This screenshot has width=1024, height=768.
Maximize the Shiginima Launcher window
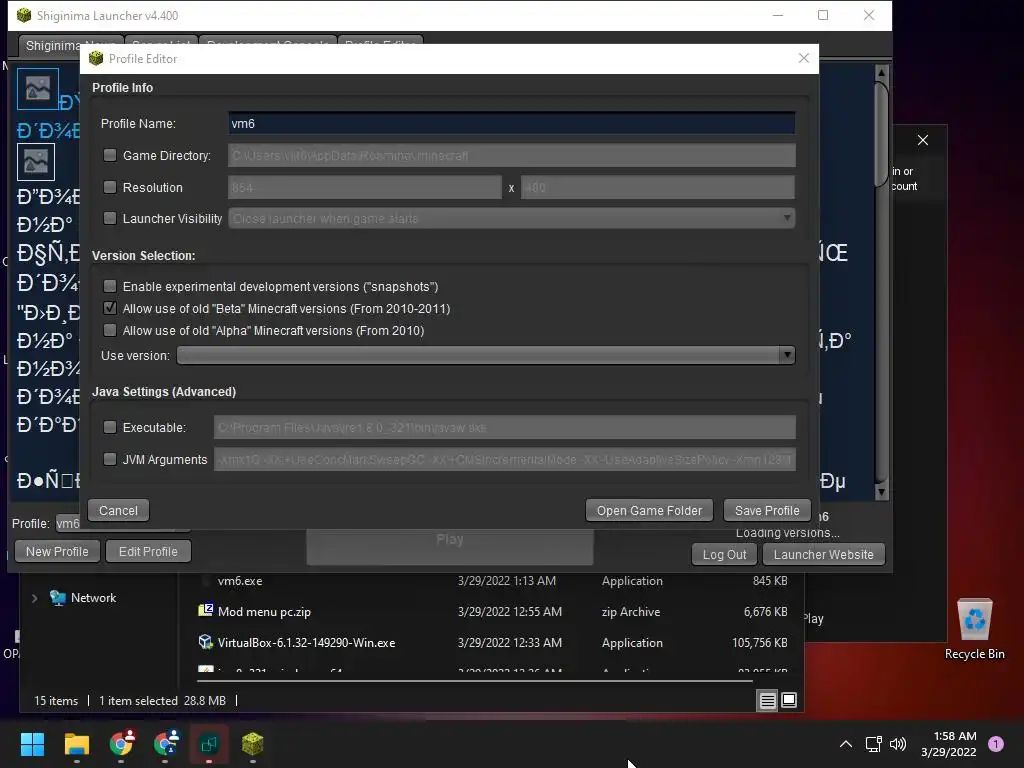(823, 15)
